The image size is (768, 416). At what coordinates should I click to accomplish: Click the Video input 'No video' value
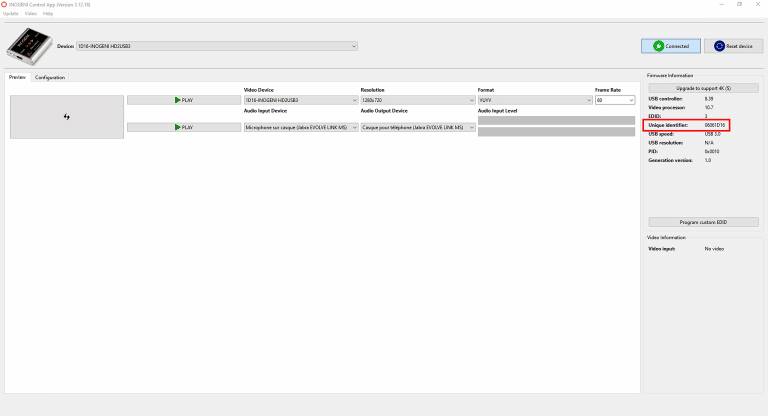pos(714,249)
